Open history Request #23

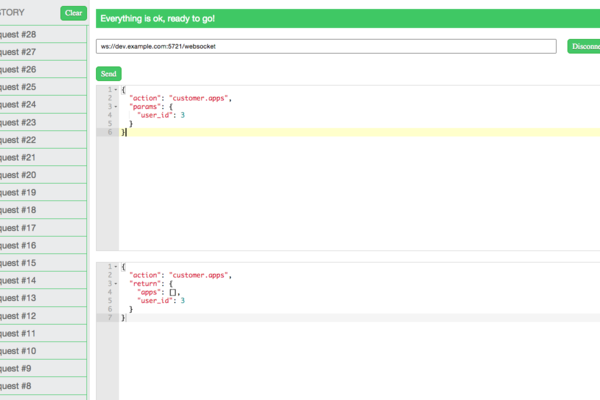click(x=43, y=122)
